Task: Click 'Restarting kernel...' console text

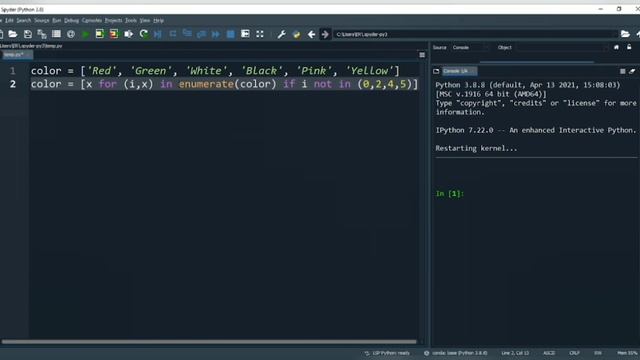Action: [476, 148]
